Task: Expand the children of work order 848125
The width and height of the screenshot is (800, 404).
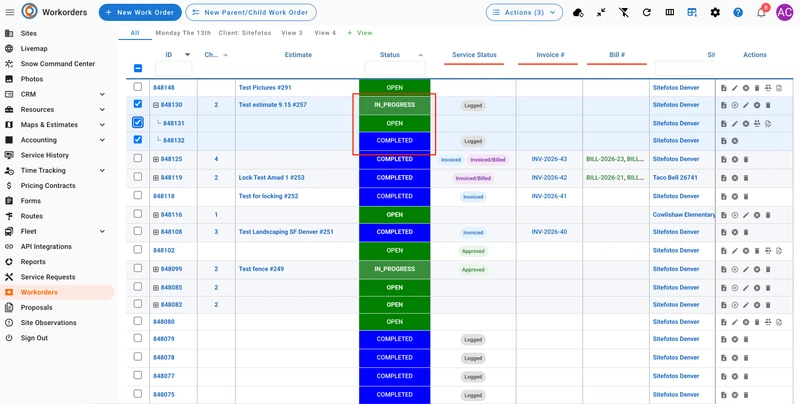Action: [156, 159]
